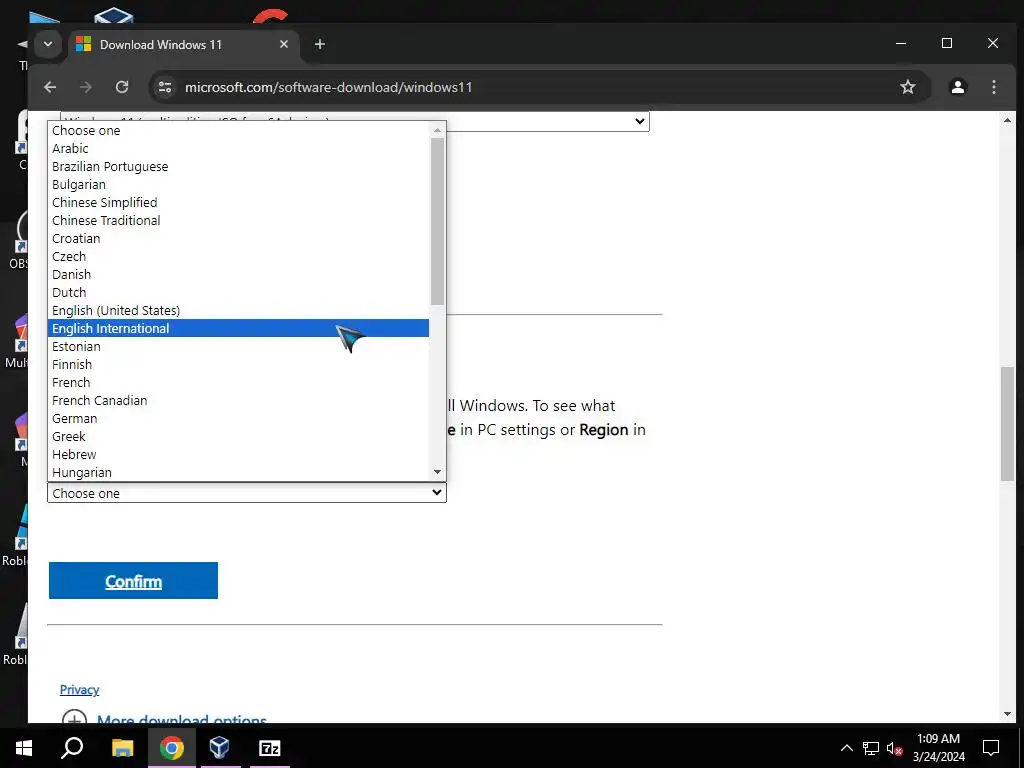1024x768 pixels.
Task: Click the language list scroll down arrow
Action: click(x=437, y=472)
